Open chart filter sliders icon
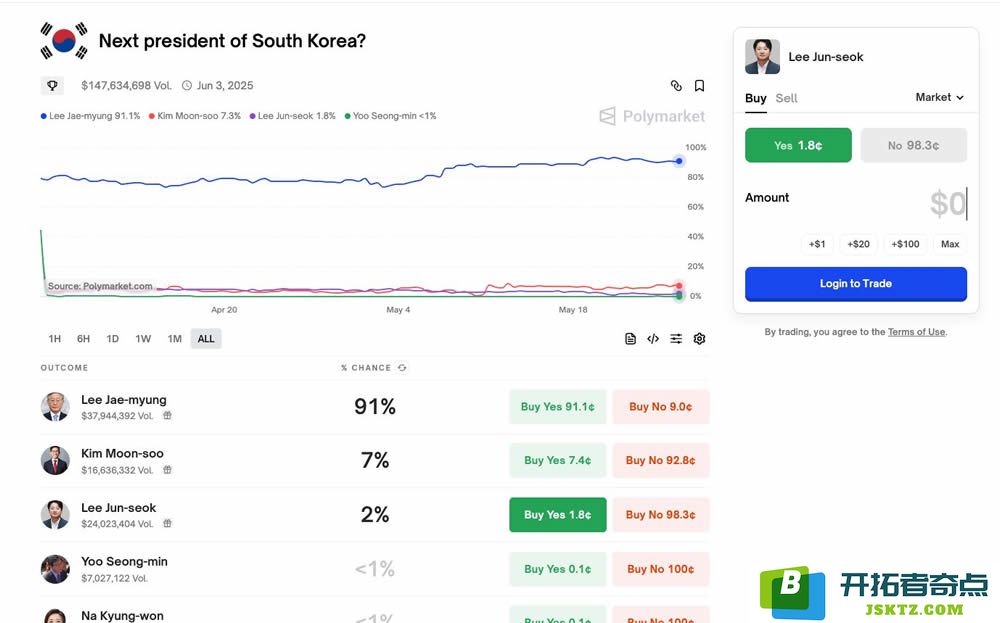1000x623 pixels. pyautogui.click(x=676, y=339)
